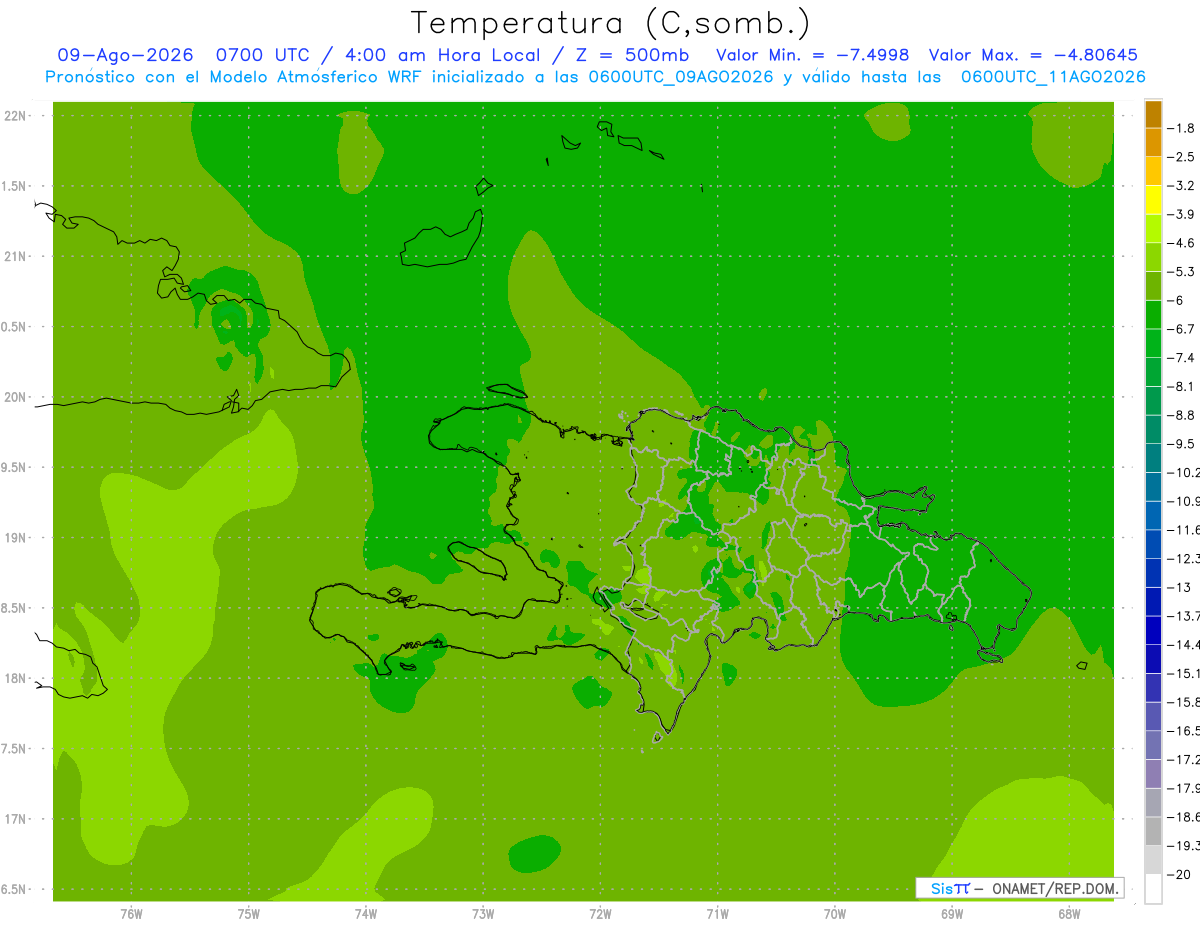Click the '68W' longitude label

[x=1069, y=914]
